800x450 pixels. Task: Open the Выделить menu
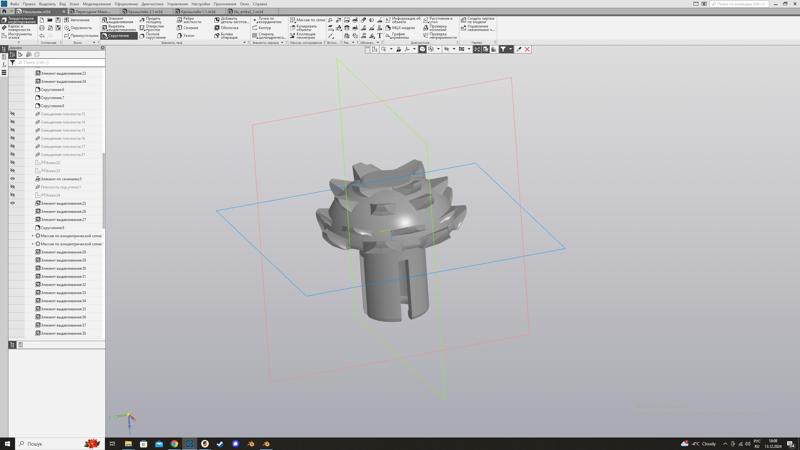(x=47, y=4)
